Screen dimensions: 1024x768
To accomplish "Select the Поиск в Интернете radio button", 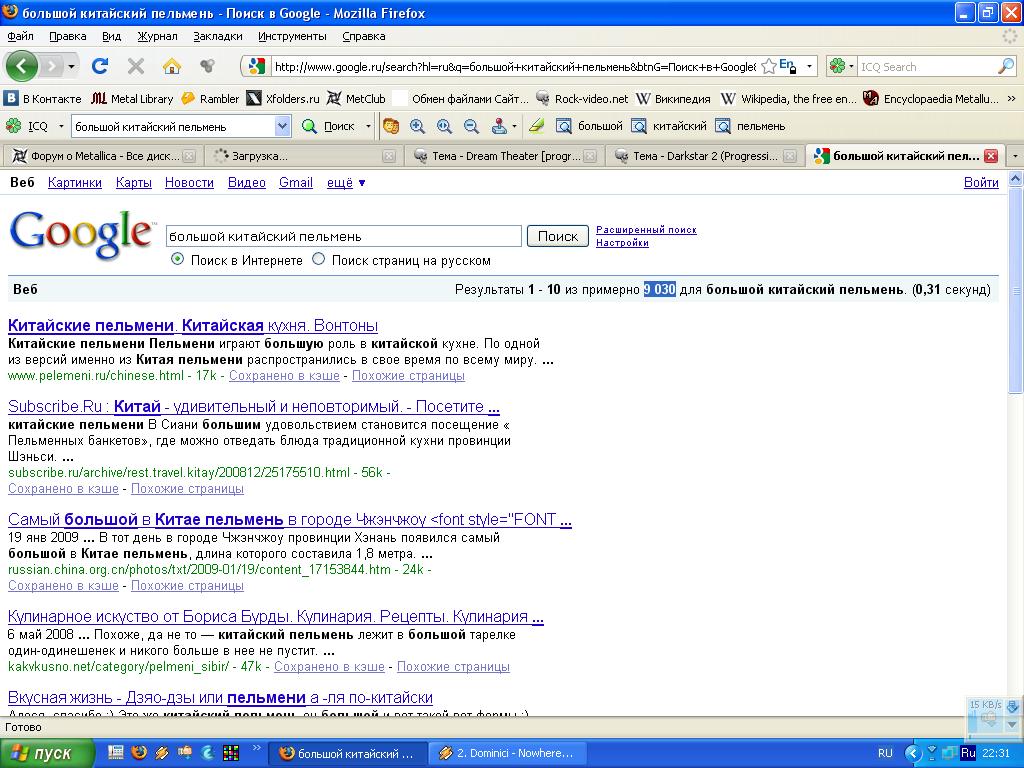I will (x=178, y=260).
